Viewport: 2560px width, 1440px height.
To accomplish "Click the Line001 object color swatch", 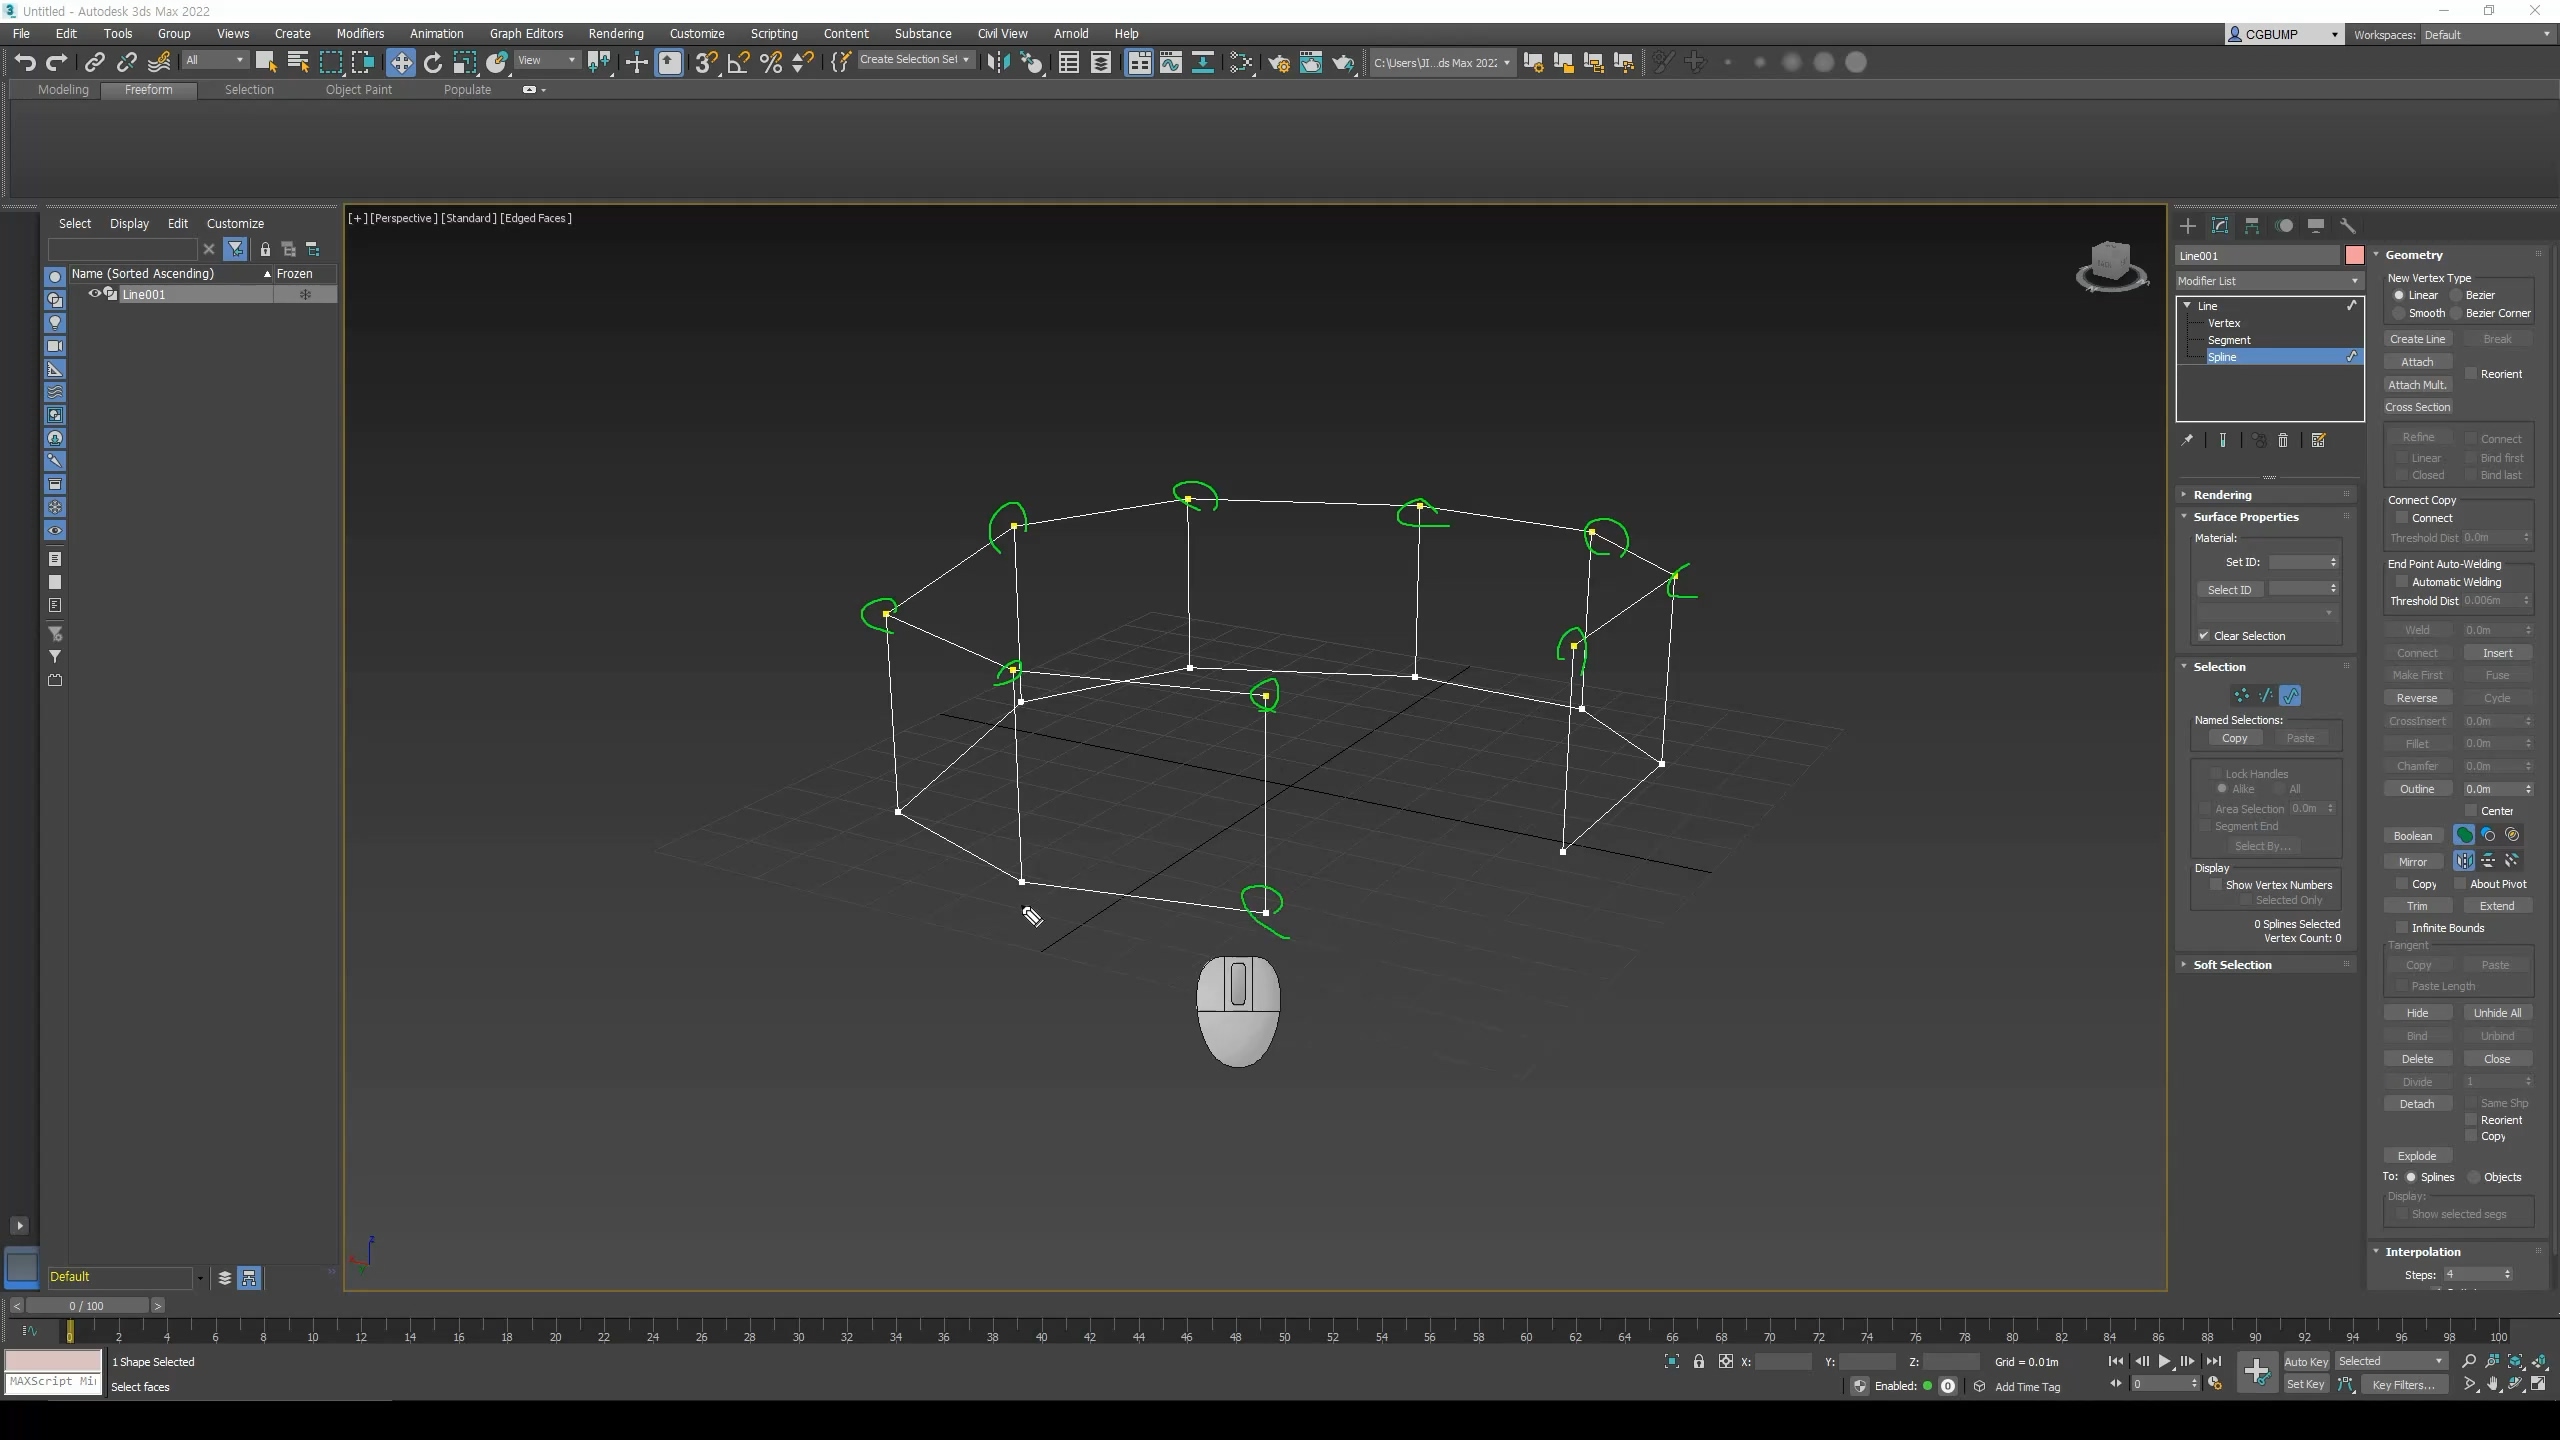I will point(2355,256).
